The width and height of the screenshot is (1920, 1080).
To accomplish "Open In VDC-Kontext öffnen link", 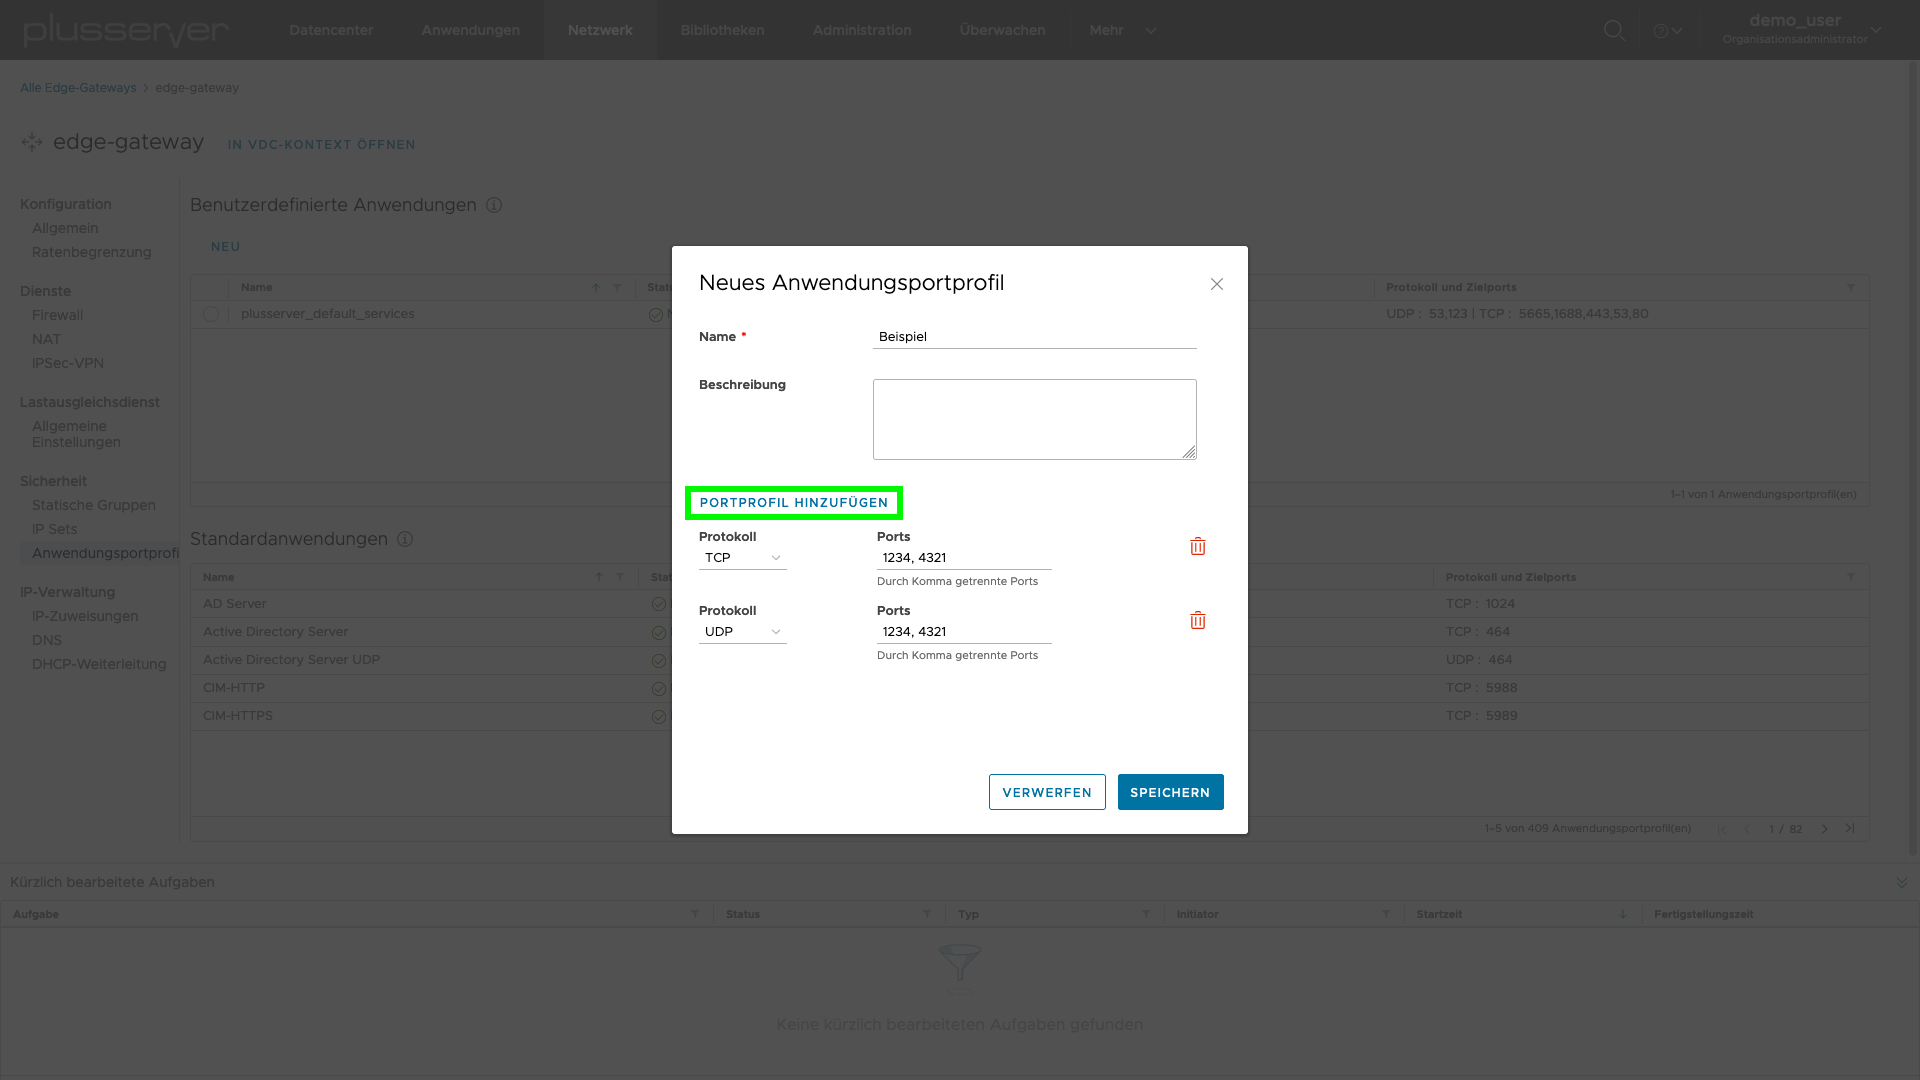I will click(321, 144).
